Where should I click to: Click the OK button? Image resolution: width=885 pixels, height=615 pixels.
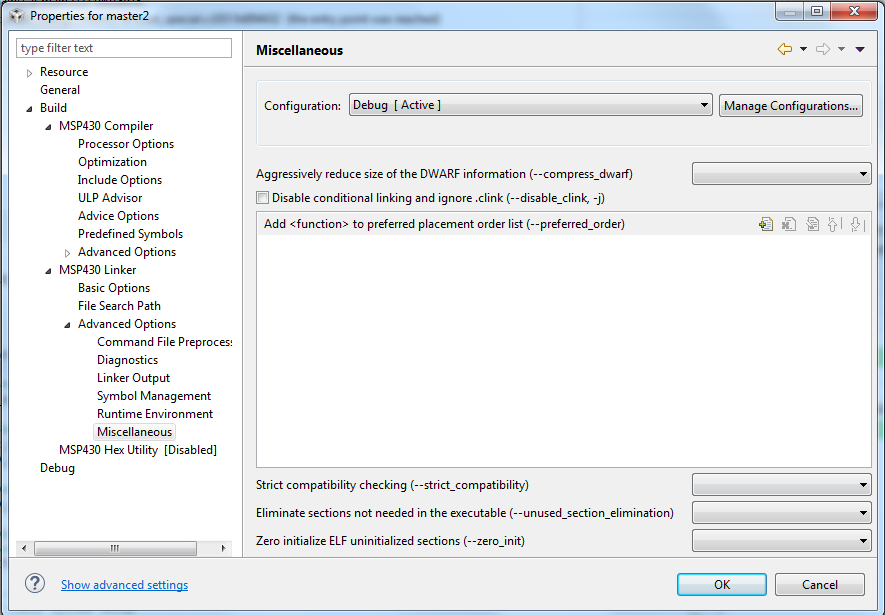pos(722,585)
